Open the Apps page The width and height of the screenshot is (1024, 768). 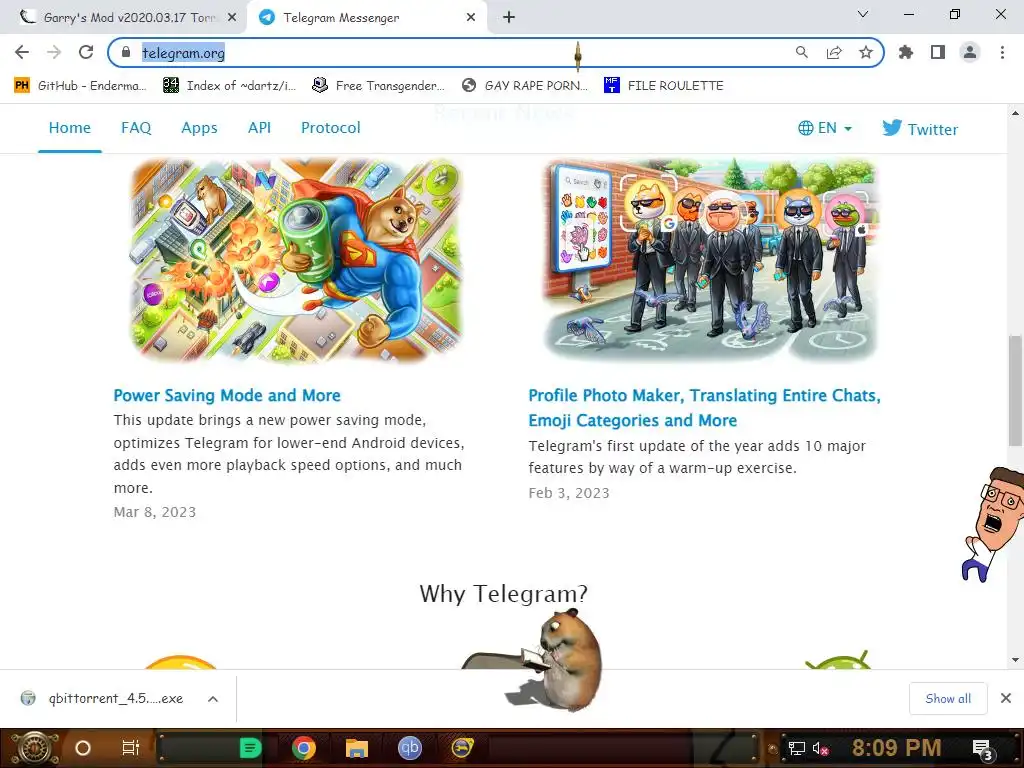pyautogui.click(x=199, y=128)
